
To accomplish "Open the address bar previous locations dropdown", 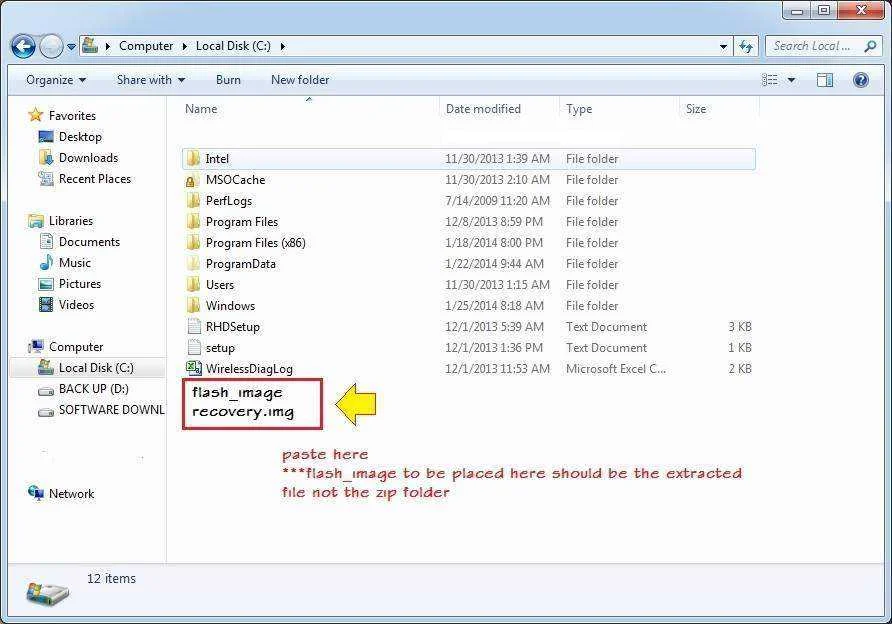I will click(x=723, y=47).
